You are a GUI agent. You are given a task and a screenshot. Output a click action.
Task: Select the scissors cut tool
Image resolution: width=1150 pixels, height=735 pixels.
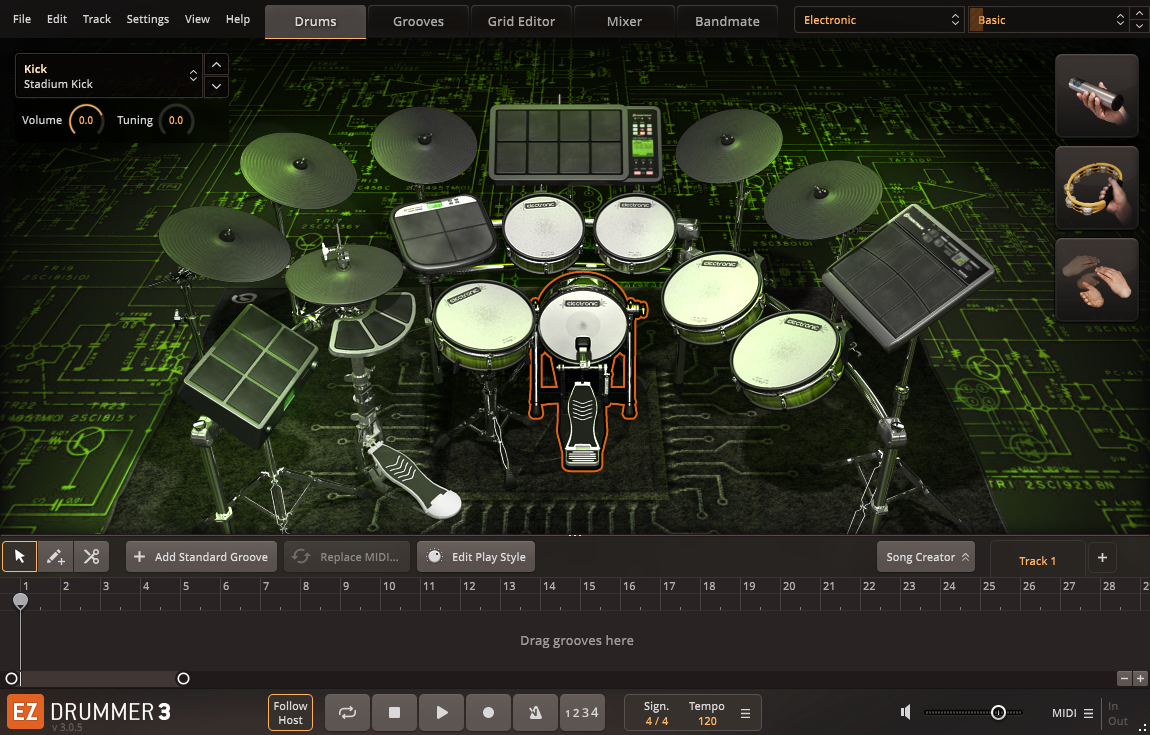point(91,557)
